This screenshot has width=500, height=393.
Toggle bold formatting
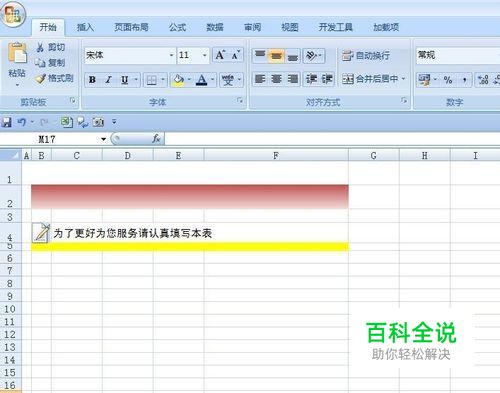92,80
